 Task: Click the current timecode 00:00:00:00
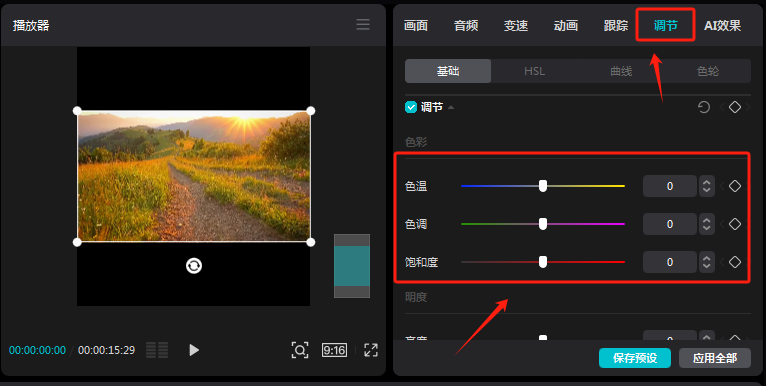37,350
